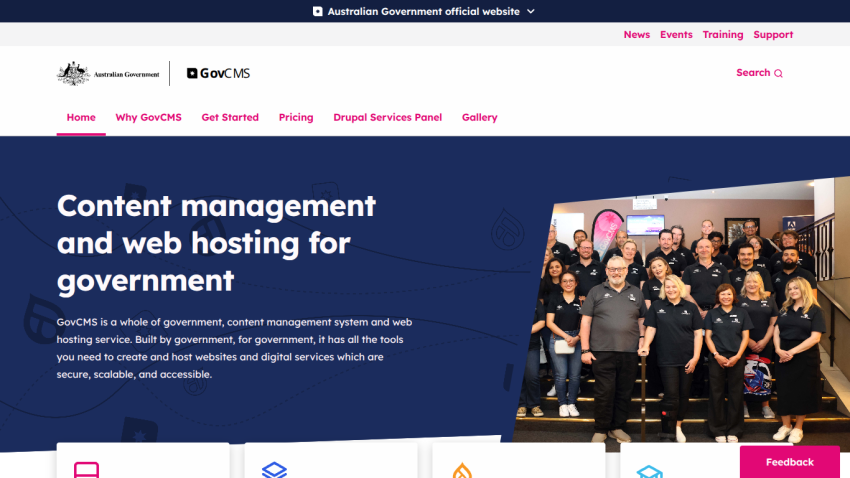Click the hero heading "Content management and web hosting for government"
This screenshot has width=850, height=478.
pyautogui.click(x=216, y=243)
